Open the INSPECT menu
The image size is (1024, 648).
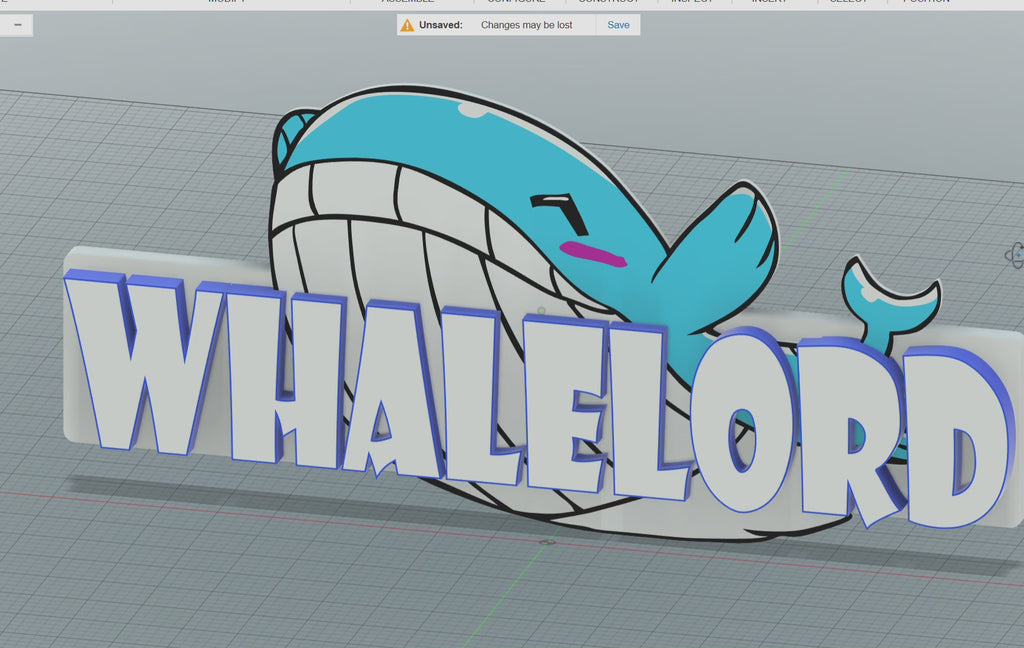(690, 3)
